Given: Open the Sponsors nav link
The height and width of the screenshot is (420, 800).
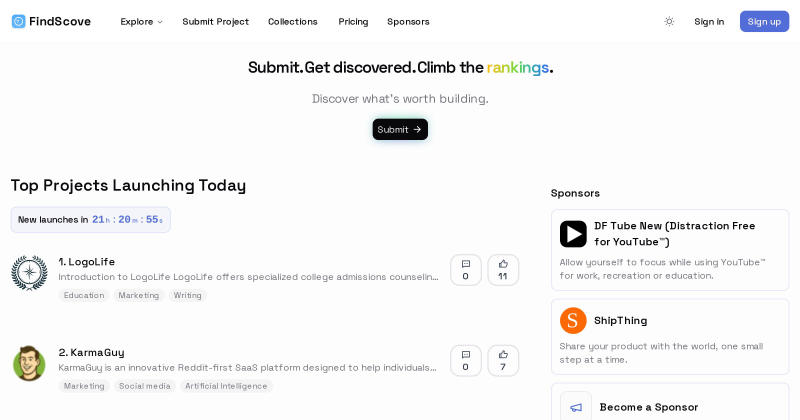Looking at the screenshot, I should tap(408, 21).
